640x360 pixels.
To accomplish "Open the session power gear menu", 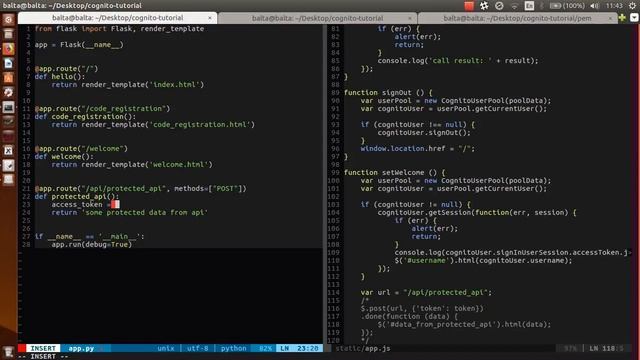I will pyautogui.click(x=632, y=6).
